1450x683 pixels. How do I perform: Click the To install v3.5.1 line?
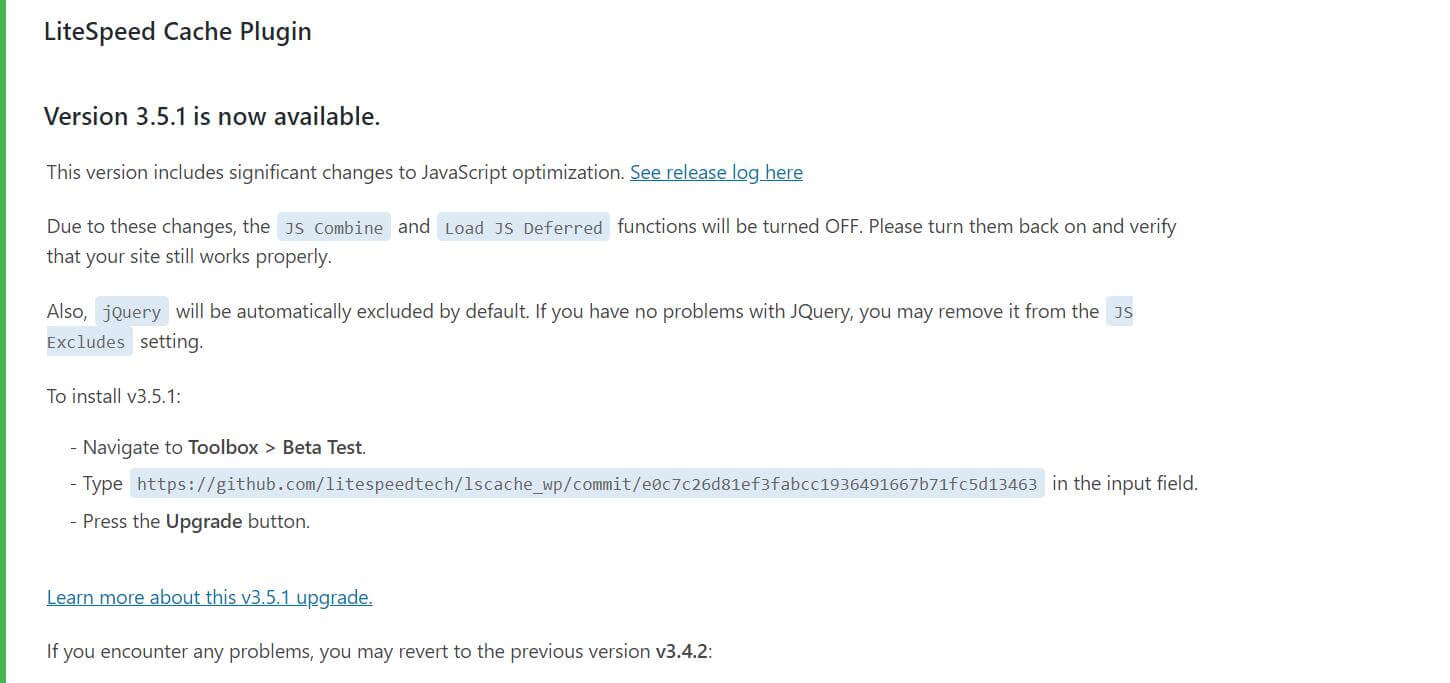113,396
